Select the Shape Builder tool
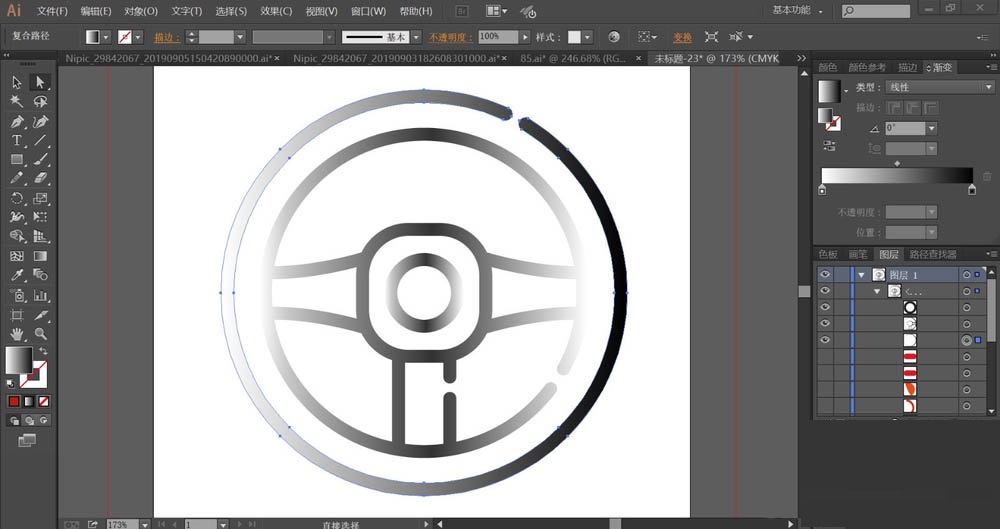 click(17, 237)
